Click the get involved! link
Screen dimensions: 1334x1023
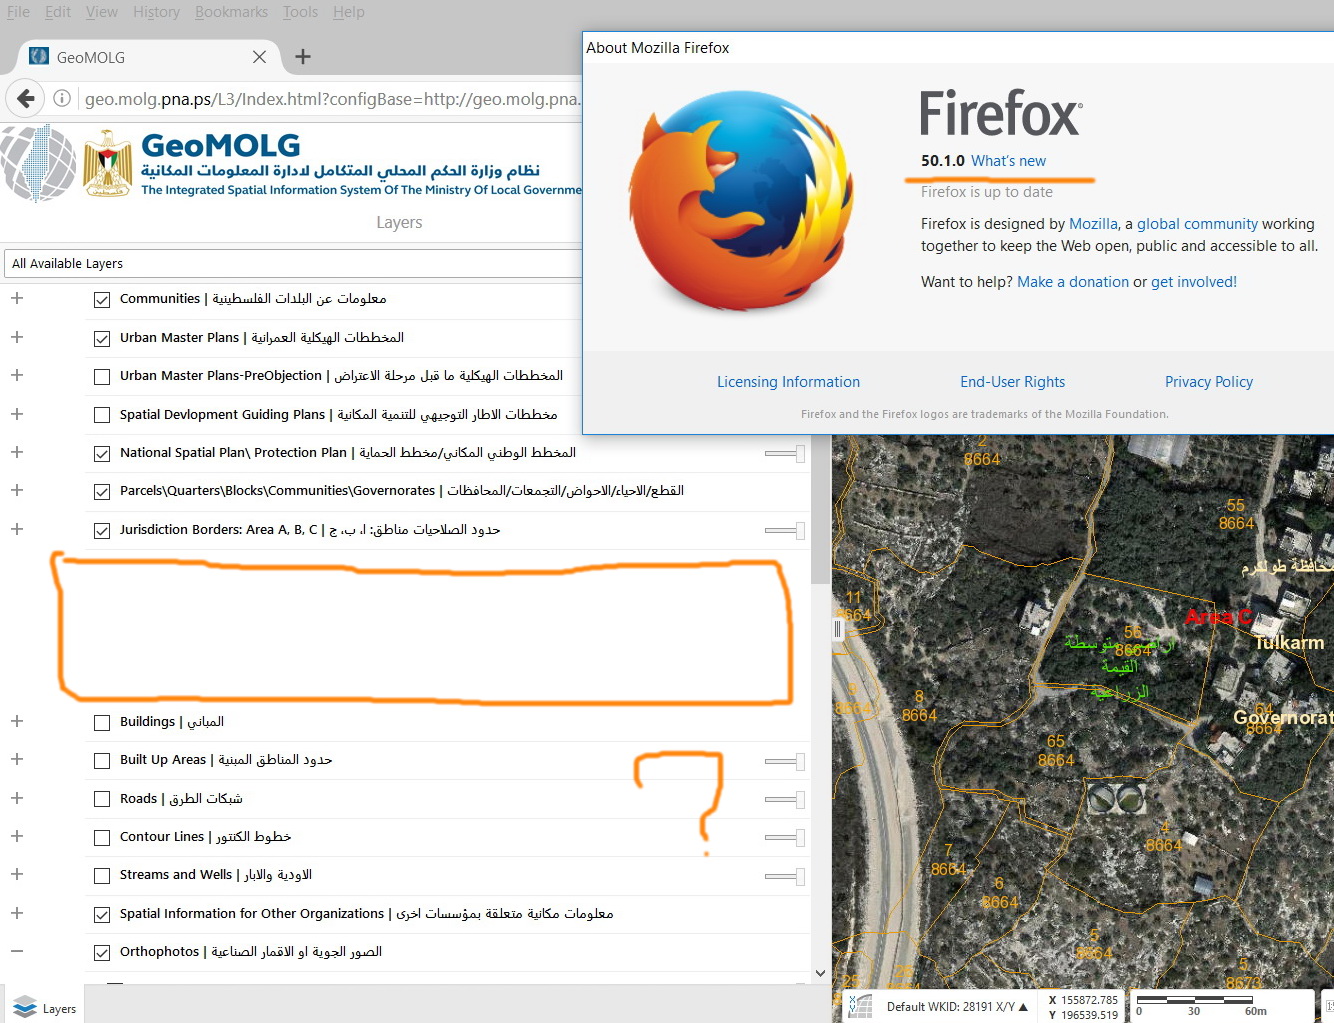tap(1194, 282)
